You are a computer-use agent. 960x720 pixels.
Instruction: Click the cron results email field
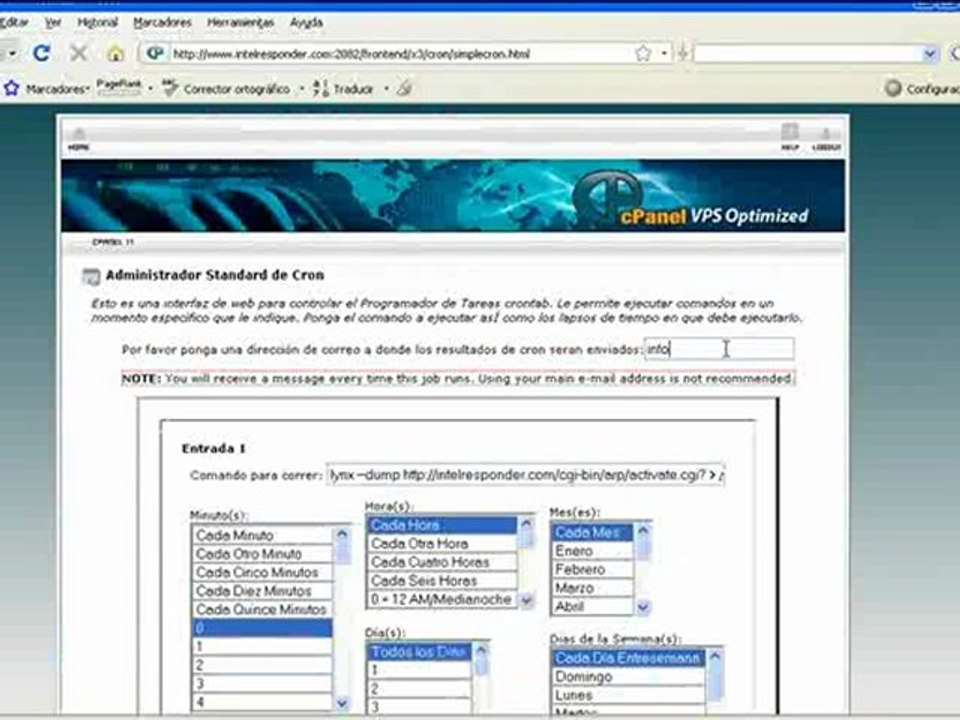tap(719, 349)
